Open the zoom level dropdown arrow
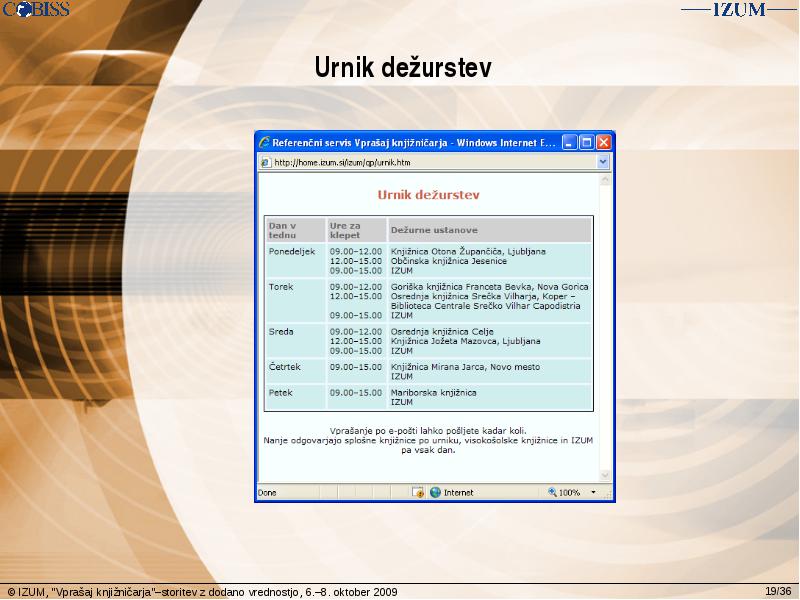The width and height of the screenshot is (800, 600). click(593, 492)
